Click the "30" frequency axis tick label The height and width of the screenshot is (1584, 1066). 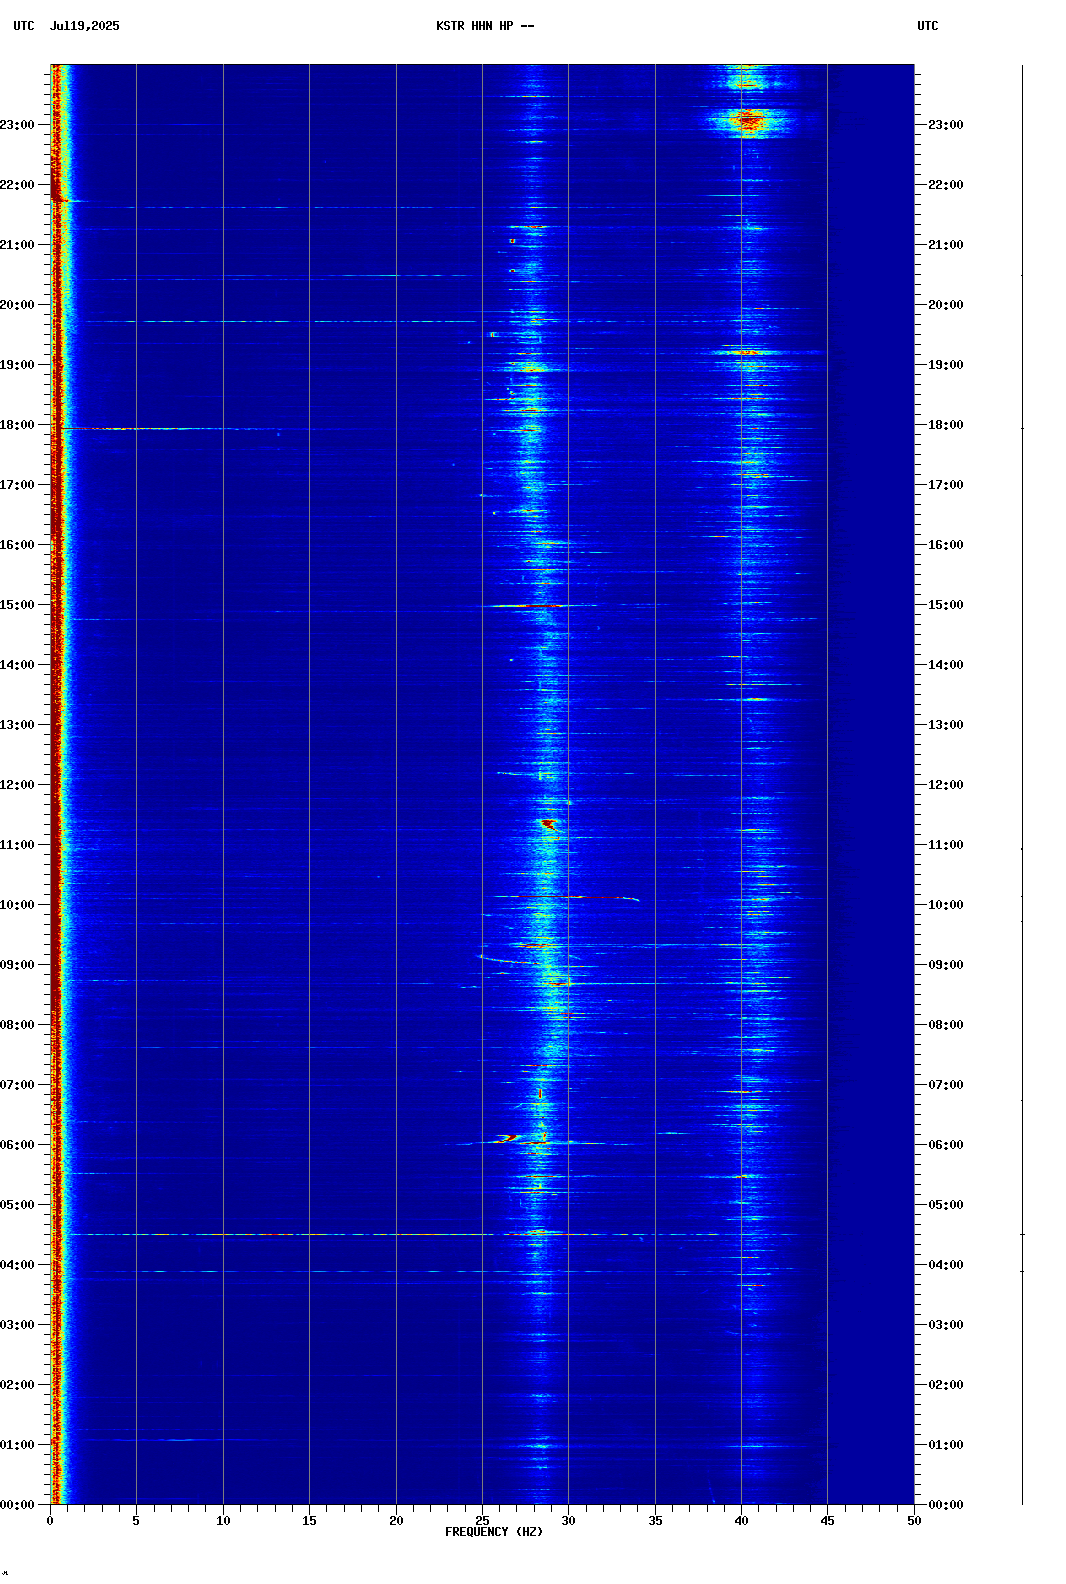tap(568, 1521)
